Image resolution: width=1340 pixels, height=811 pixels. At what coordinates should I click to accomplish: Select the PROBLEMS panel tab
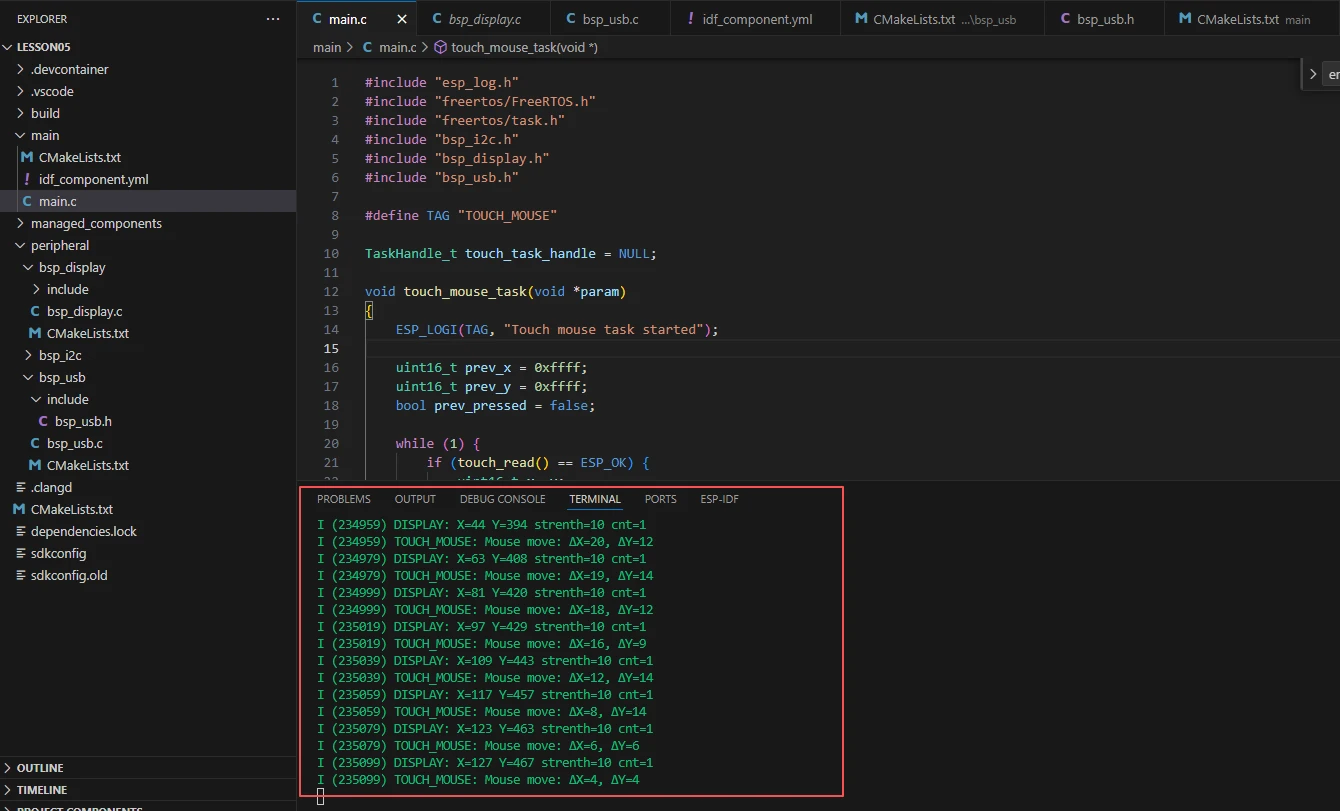[343, 499]
